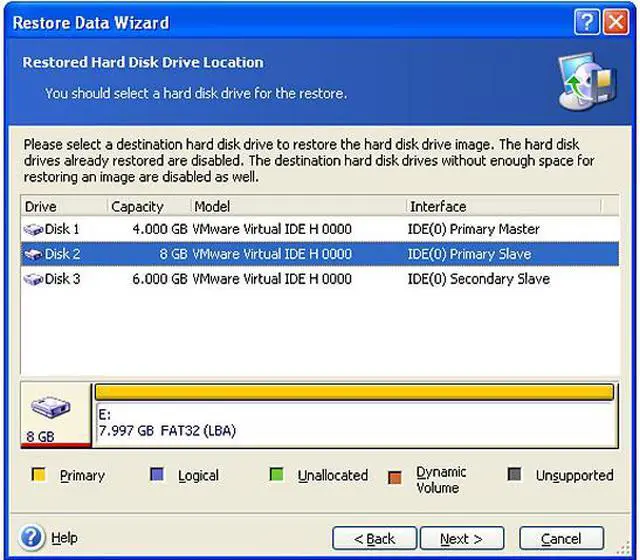
Task: Open the Help link at the bottom
Action: point(64,538)
